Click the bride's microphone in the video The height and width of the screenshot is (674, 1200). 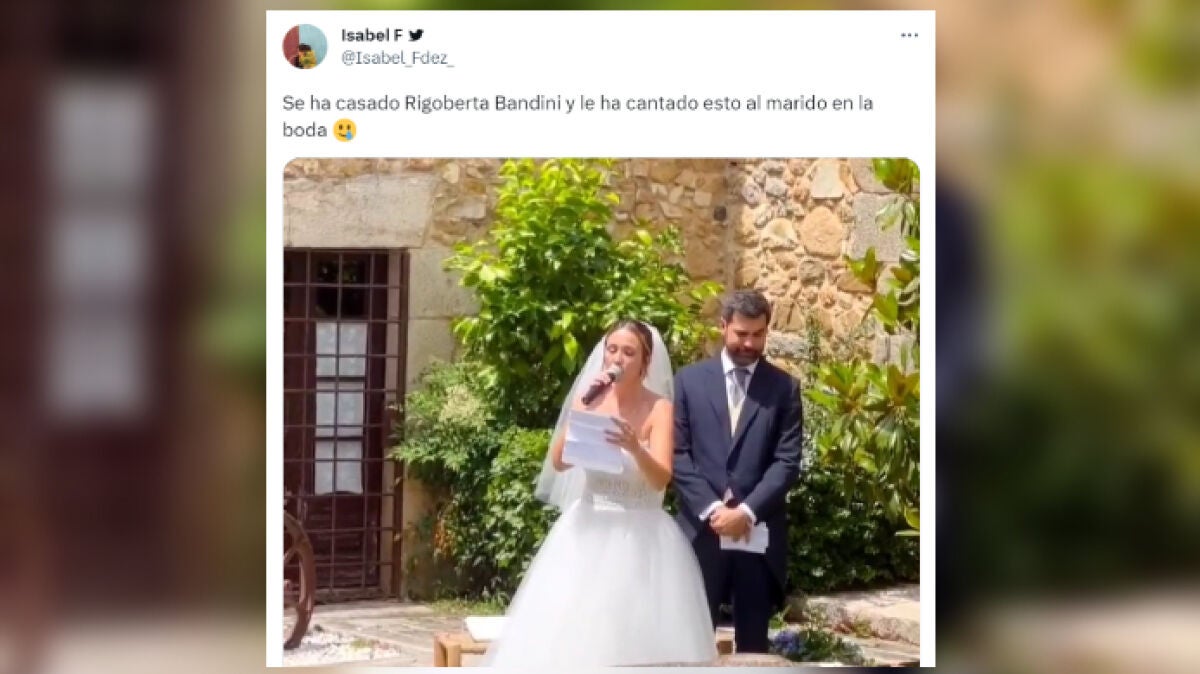coord(602,384)
